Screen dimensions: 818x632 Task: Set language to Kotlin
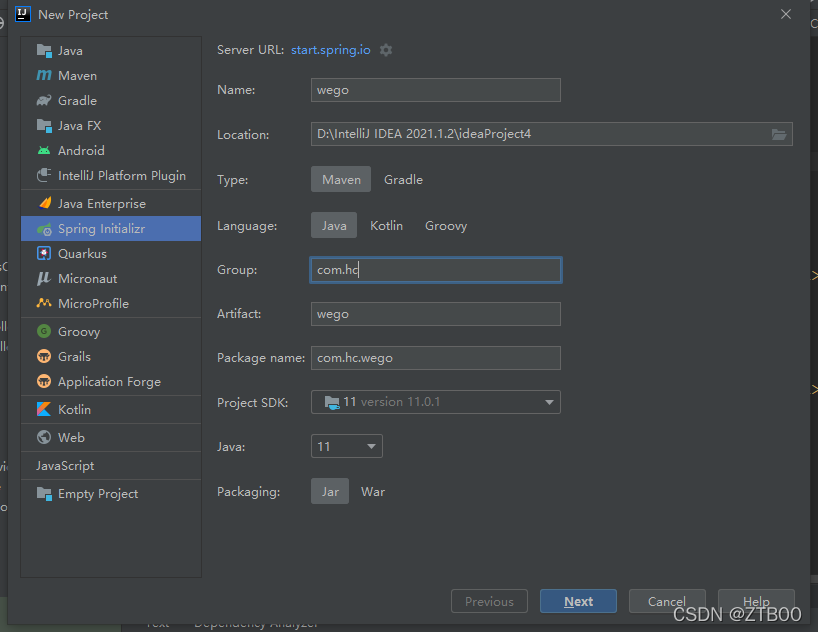(386, 225)
